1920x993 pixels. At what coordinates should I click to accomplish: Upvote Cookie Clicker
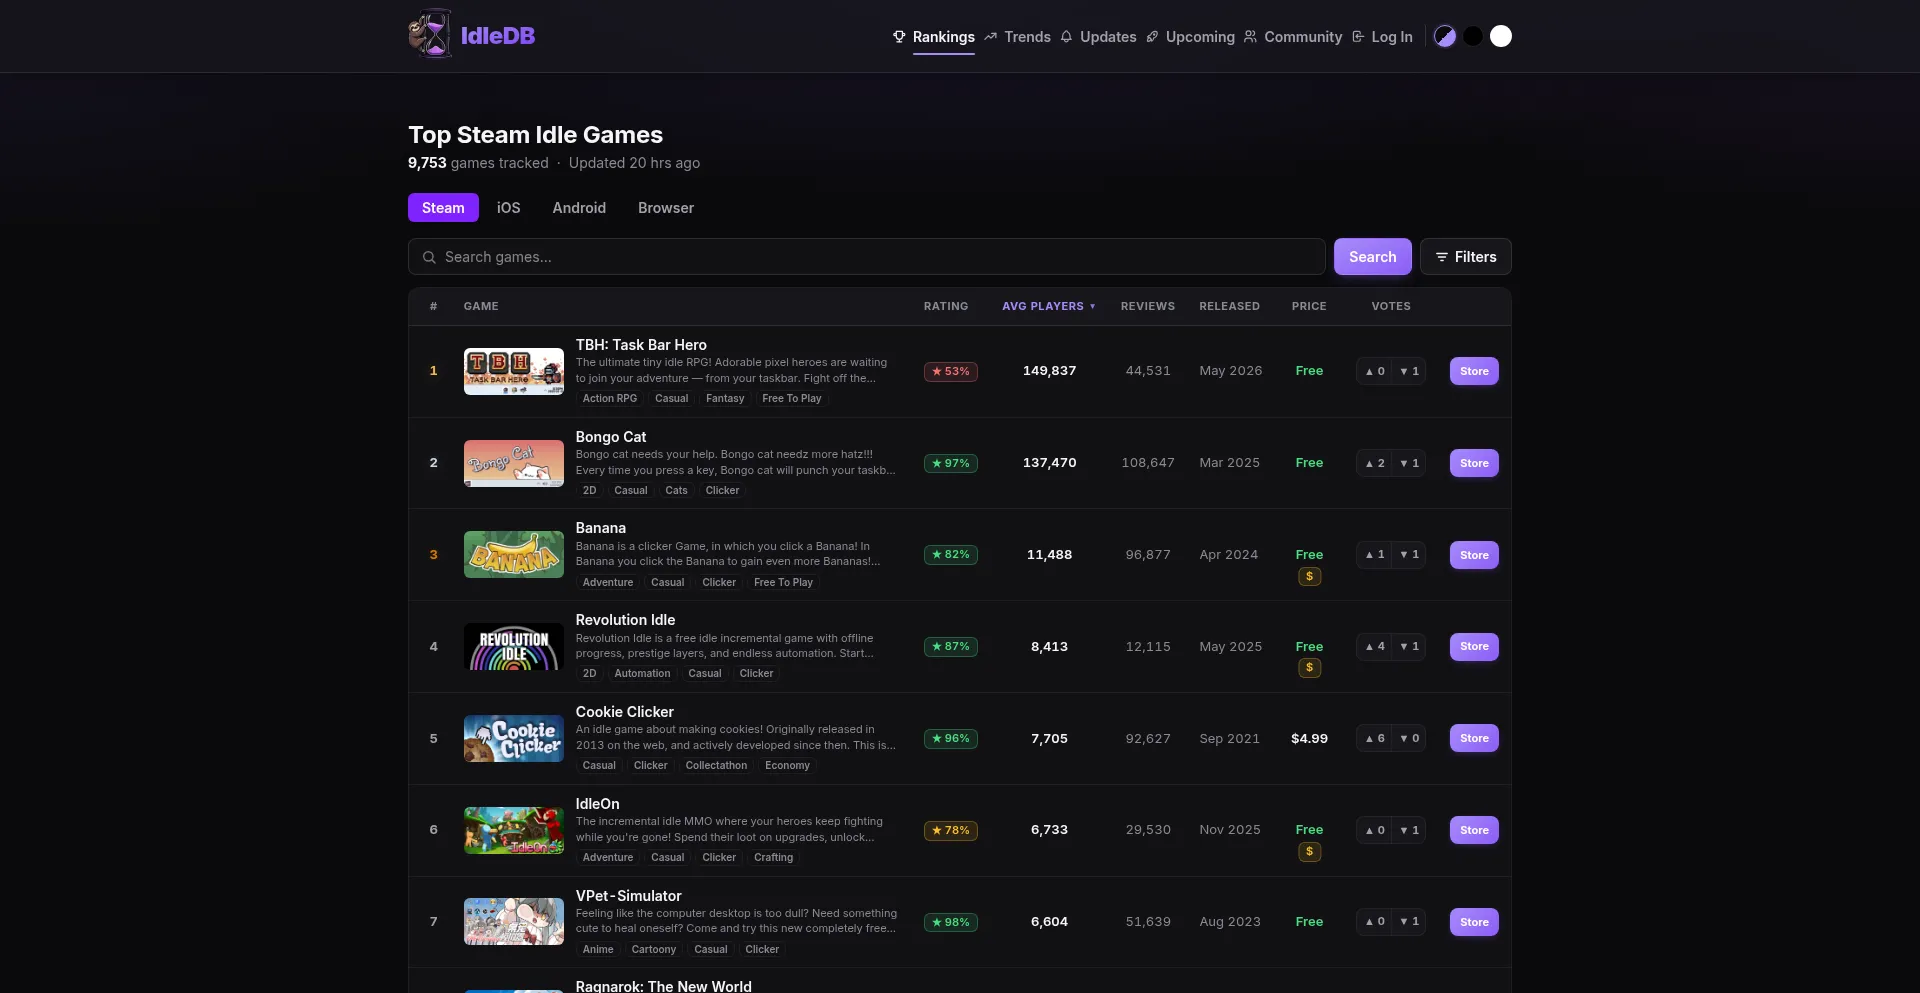(1375, 738)
